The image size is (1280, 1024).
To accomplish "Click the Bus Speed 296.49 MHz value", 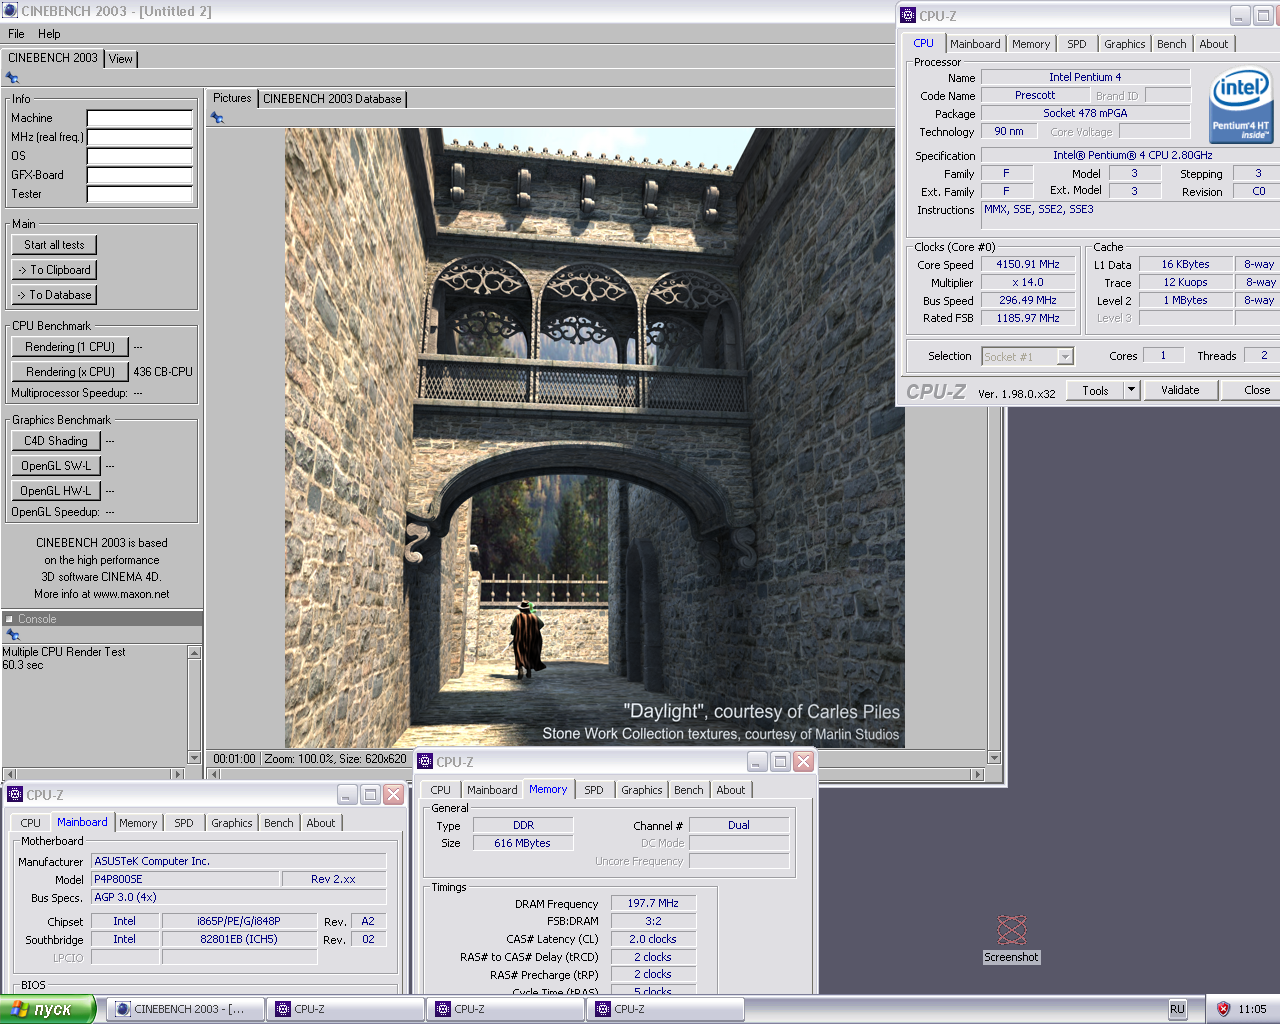I will tap(1028, 300).
